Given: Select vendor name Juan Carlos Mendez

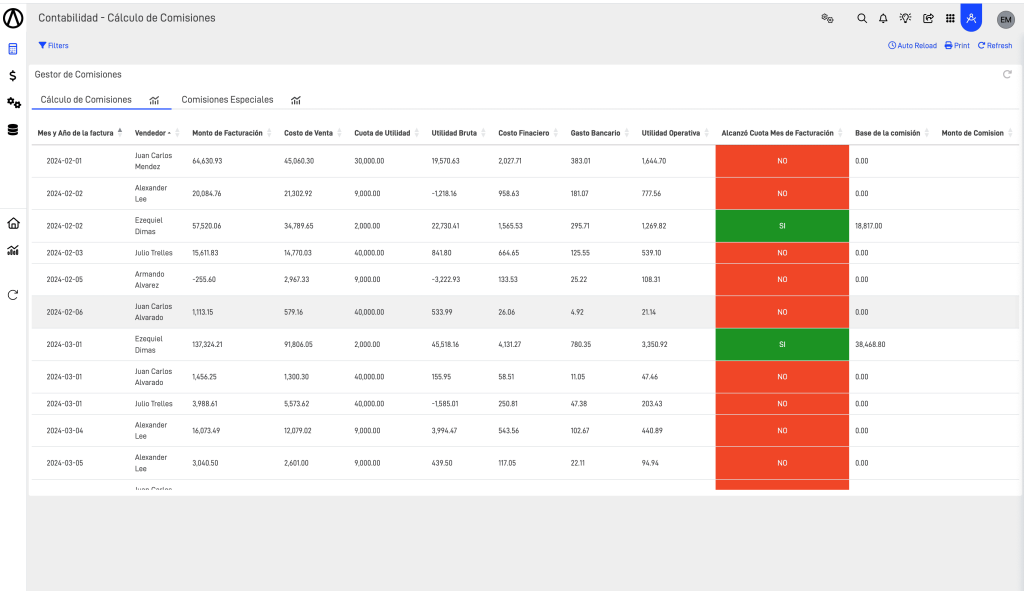Looking at the screenshot, I should pyautogui.click(x=153, y=161).
